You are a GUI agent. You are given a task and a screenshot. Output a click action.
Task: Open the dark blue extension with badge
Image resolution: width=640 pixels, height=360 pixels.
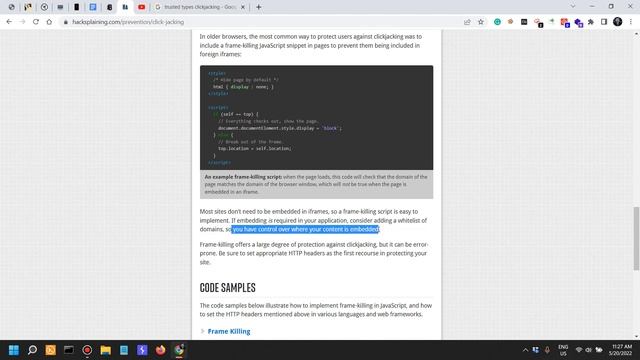coord(578,23)
